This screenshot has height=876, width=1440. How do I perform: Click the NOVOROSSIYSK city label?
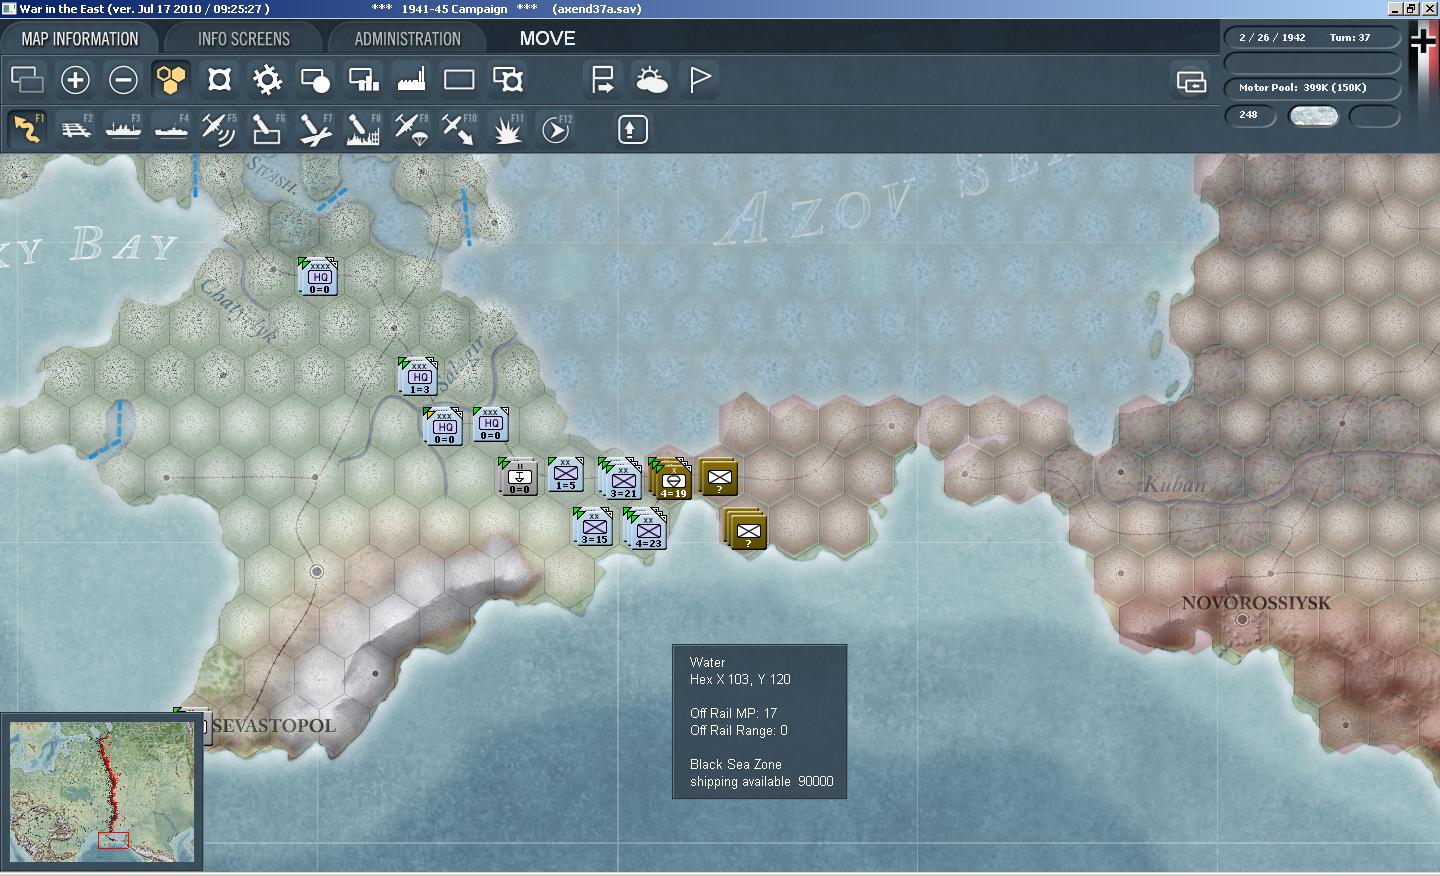click(1256, 603)
